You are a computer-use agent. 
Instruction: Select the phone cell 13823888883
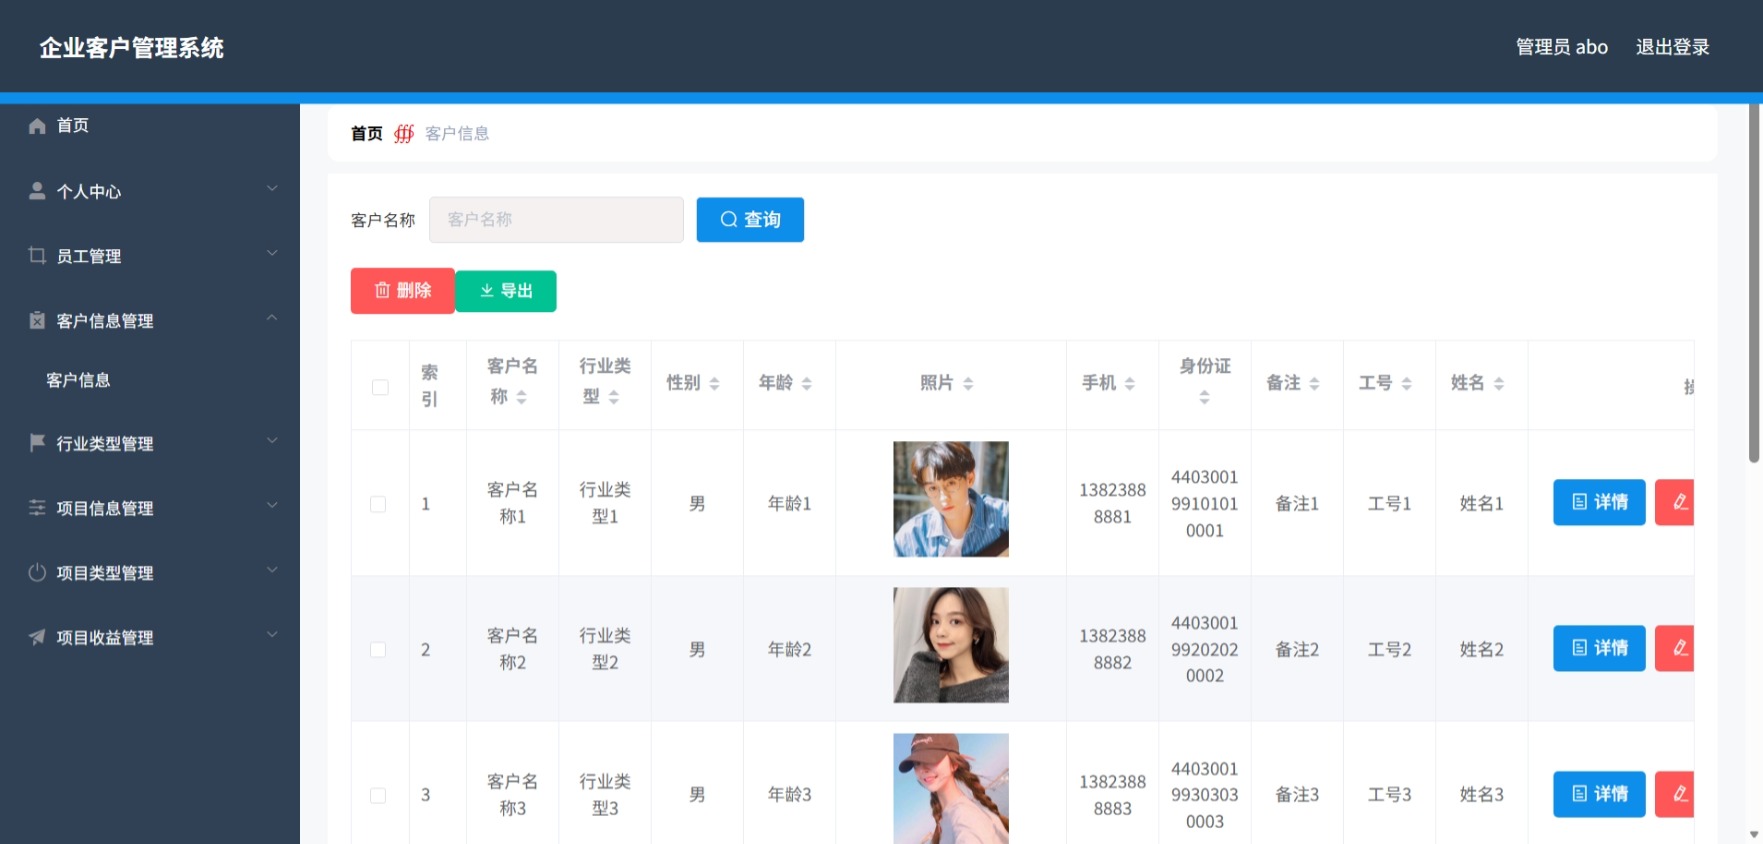tap(1112, 795)
